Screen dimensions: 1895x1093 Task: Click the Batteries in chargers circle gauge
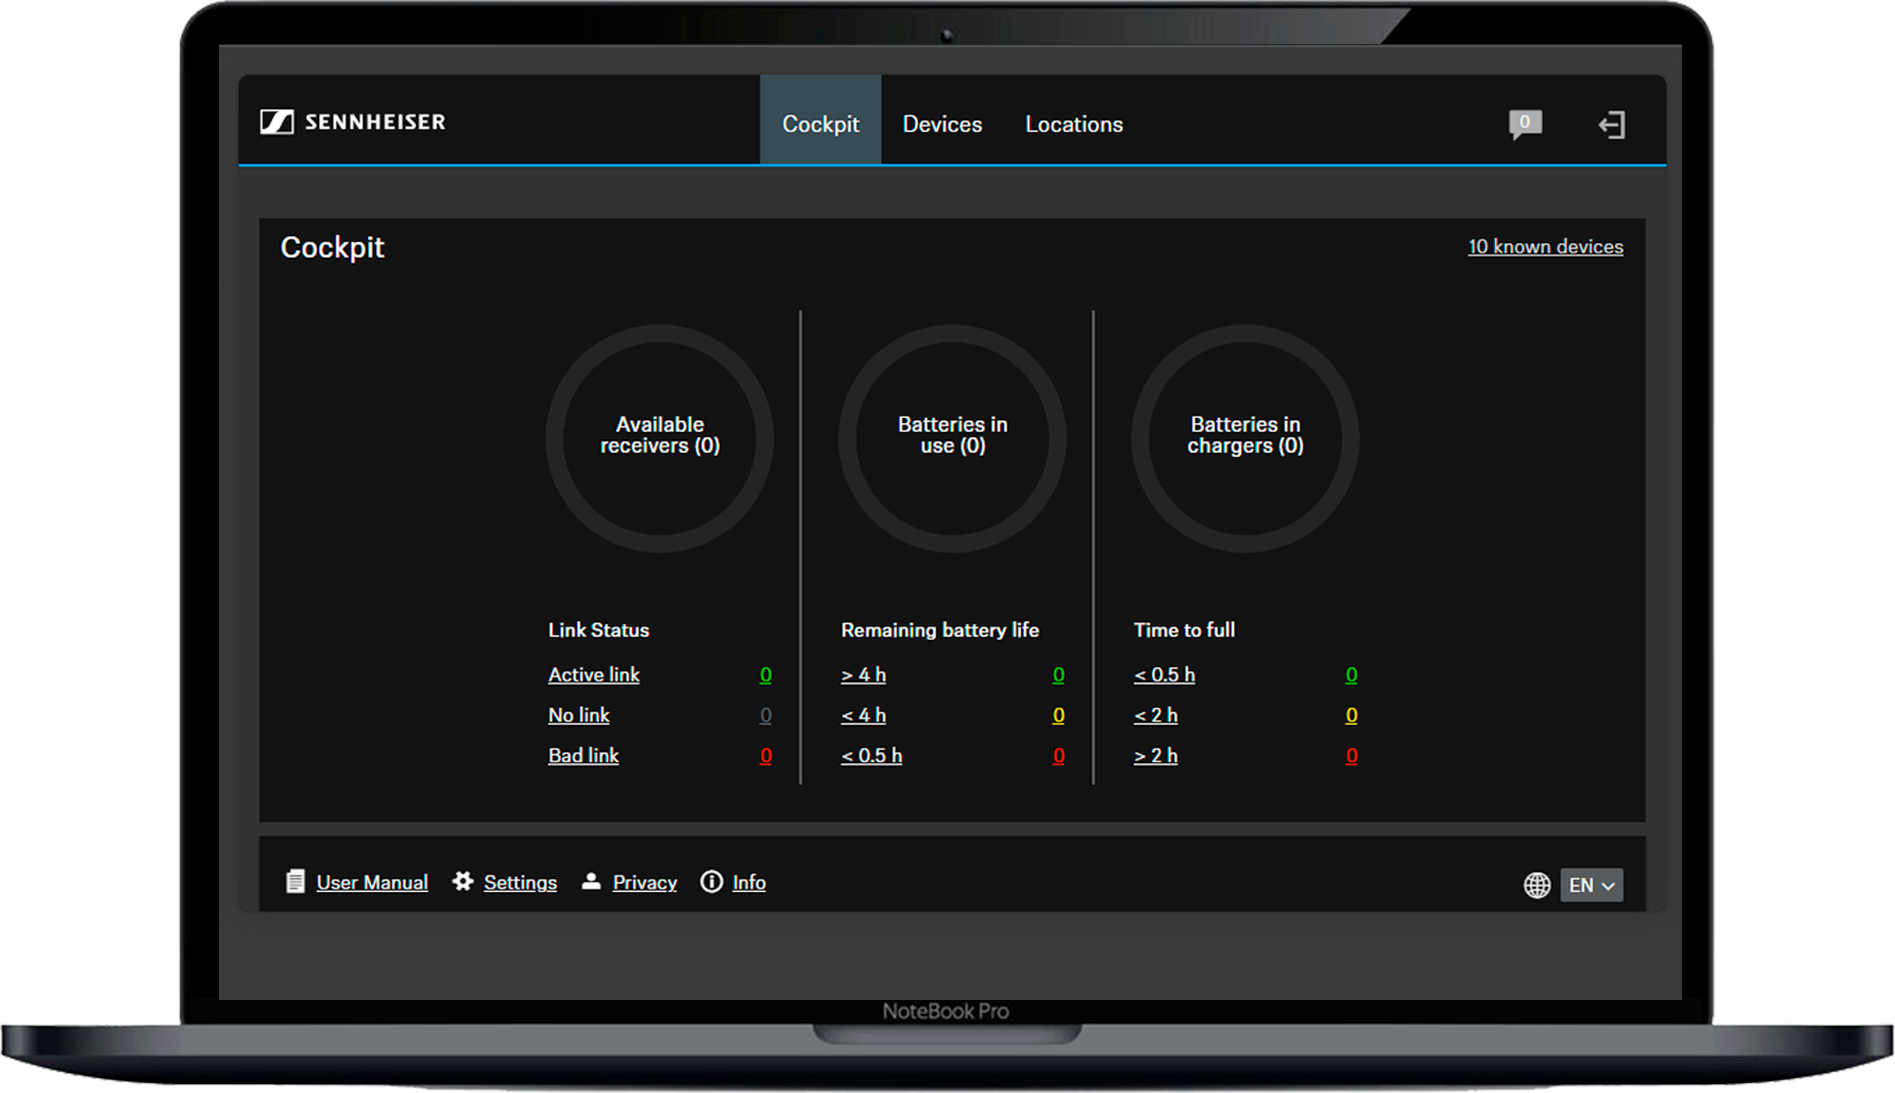pos(1245,437)
